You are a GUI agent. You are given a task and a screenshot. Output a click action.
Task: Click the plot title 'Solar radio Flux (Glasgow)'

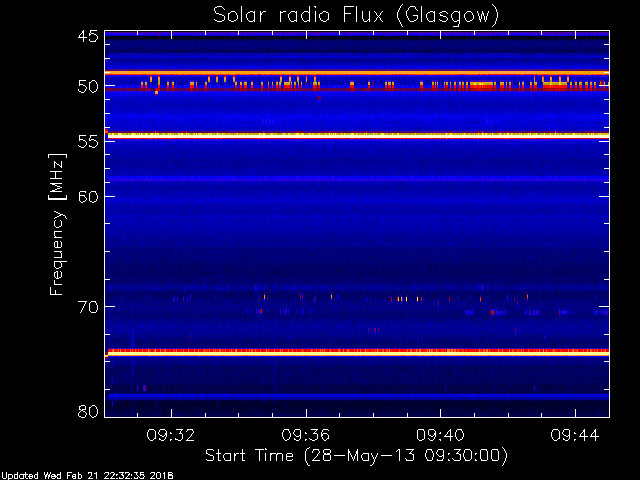point(356,16)
